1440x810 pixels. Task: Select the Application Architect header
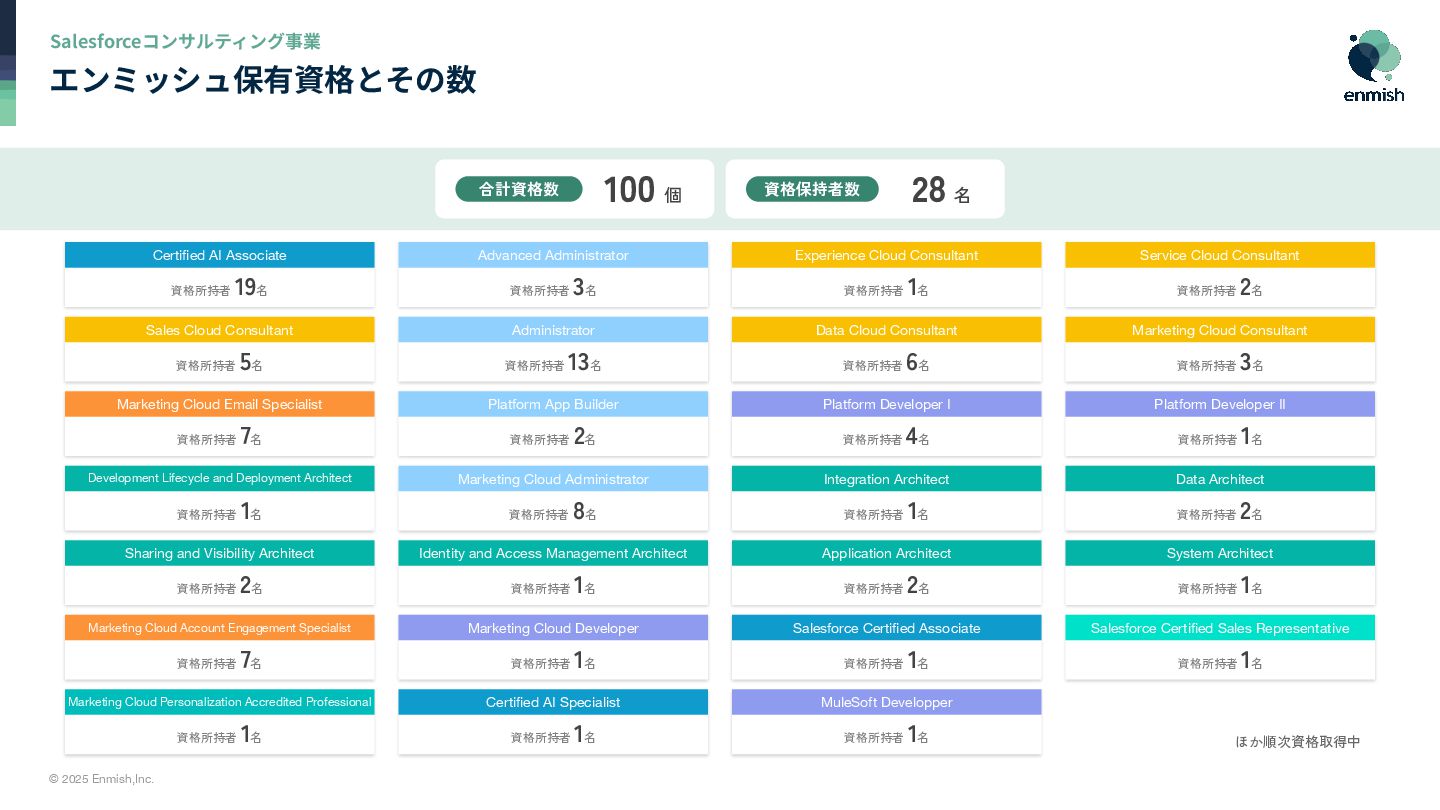pyautogui.click(x=886, y=553)
